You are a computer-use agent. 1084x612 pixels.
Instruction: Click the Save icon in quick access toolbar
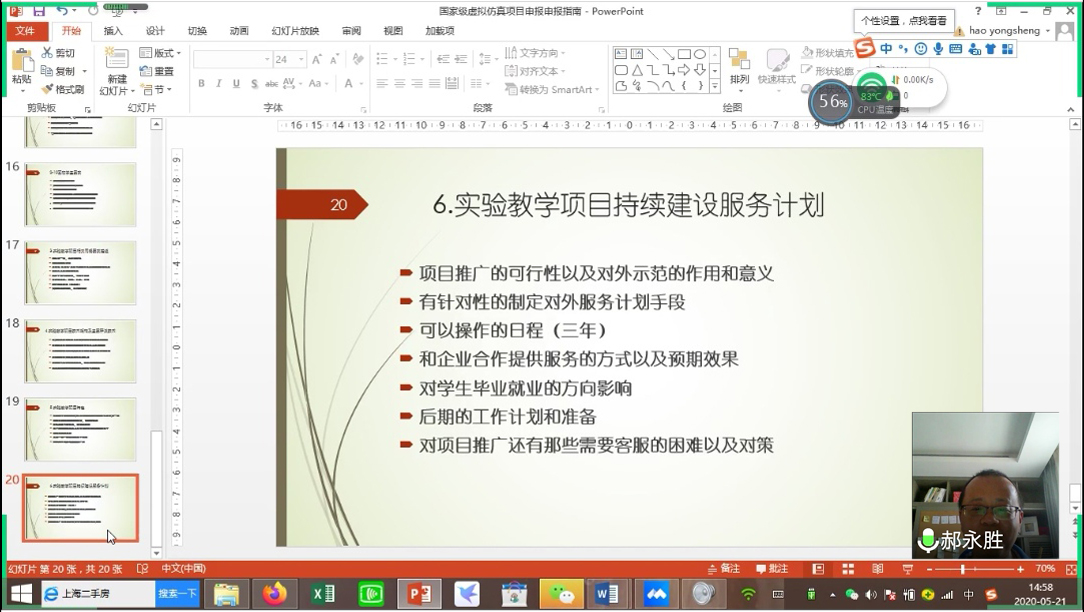coord(40,11)
